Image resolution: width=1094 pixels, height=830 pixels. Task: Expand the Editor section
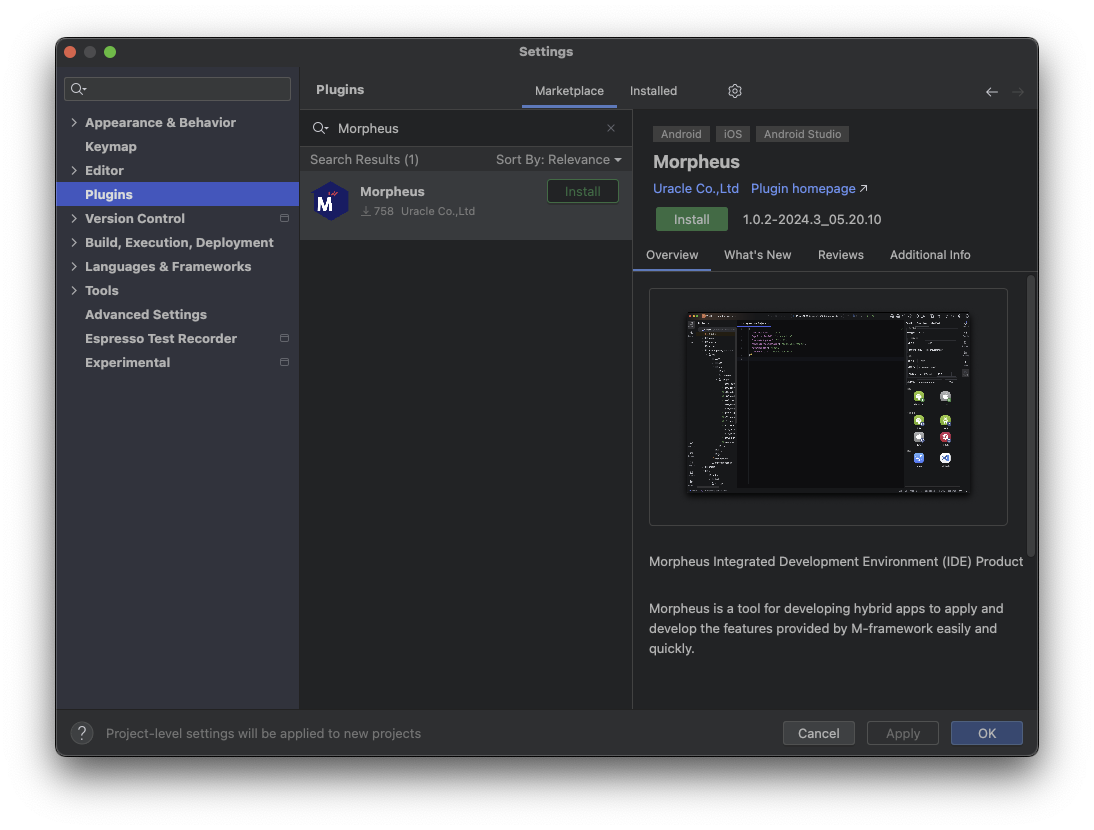(x=74, y=170)
